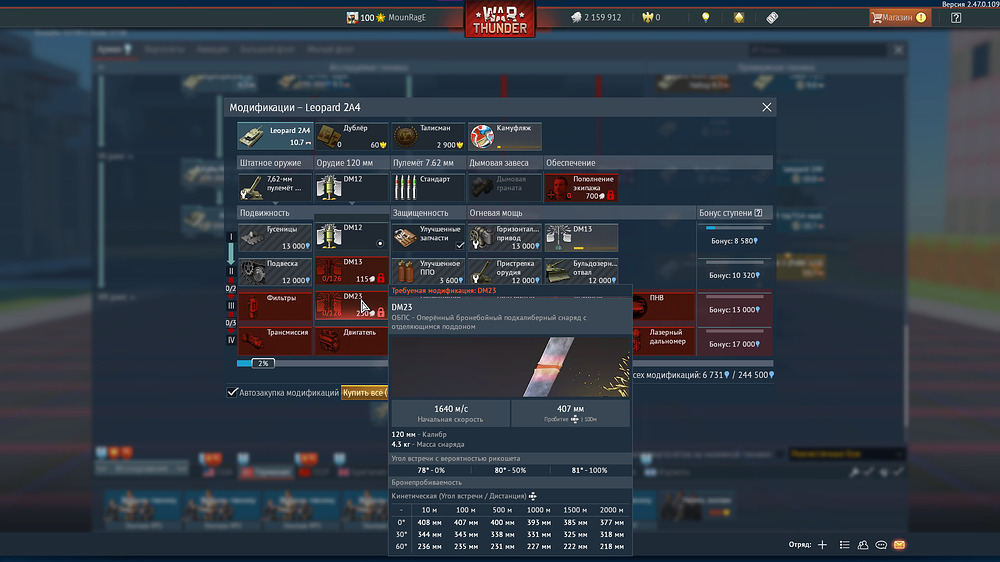Select the Фильтры modification
This screenshot has height=562, width=1000.
pos(275,306)
